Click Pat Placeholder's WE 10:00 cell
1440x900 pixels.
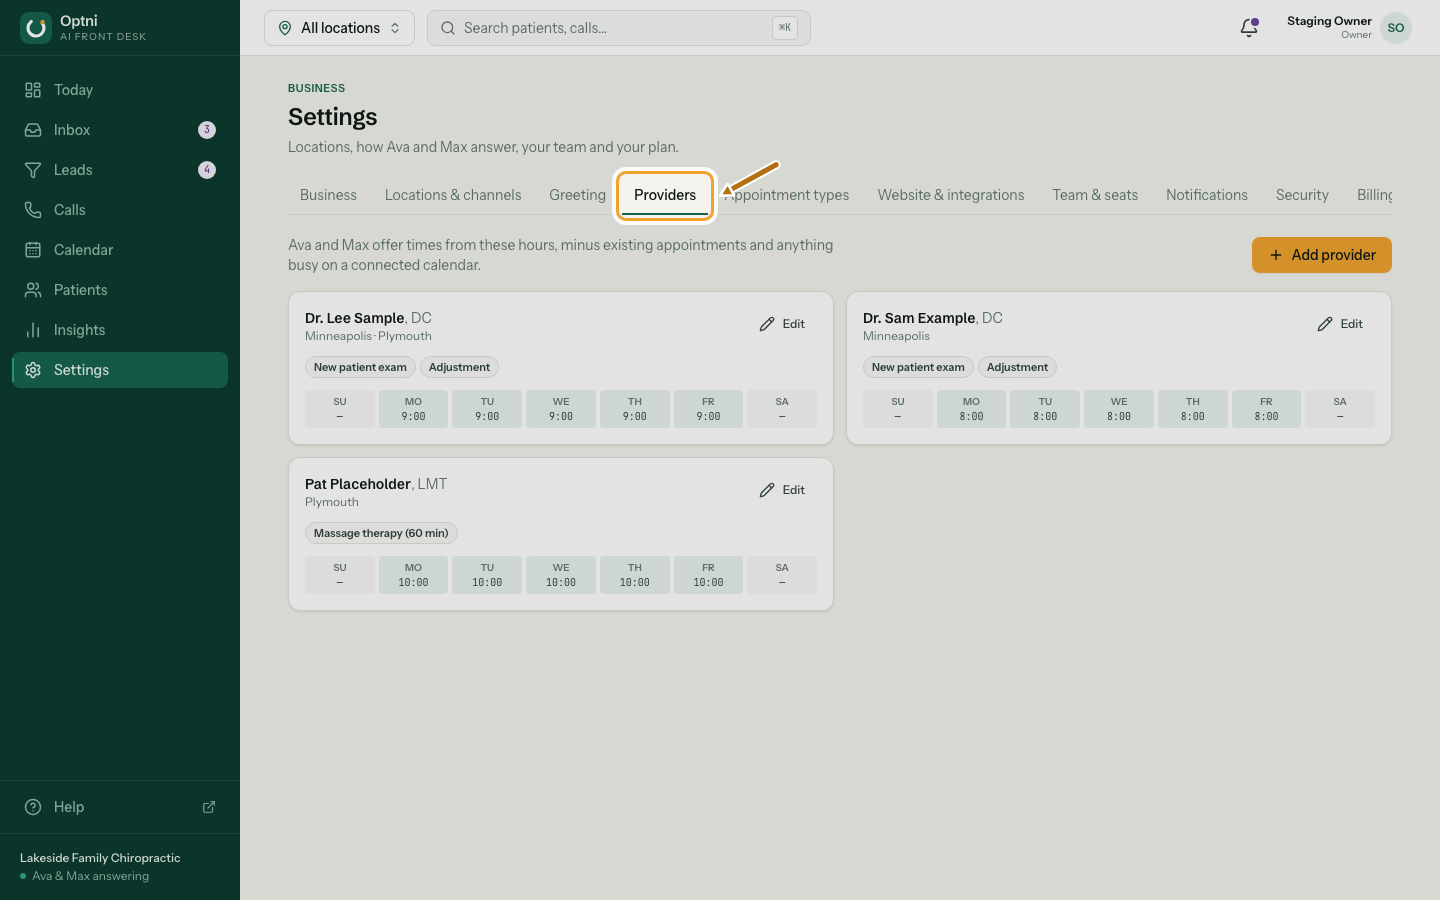click(561, 575)
